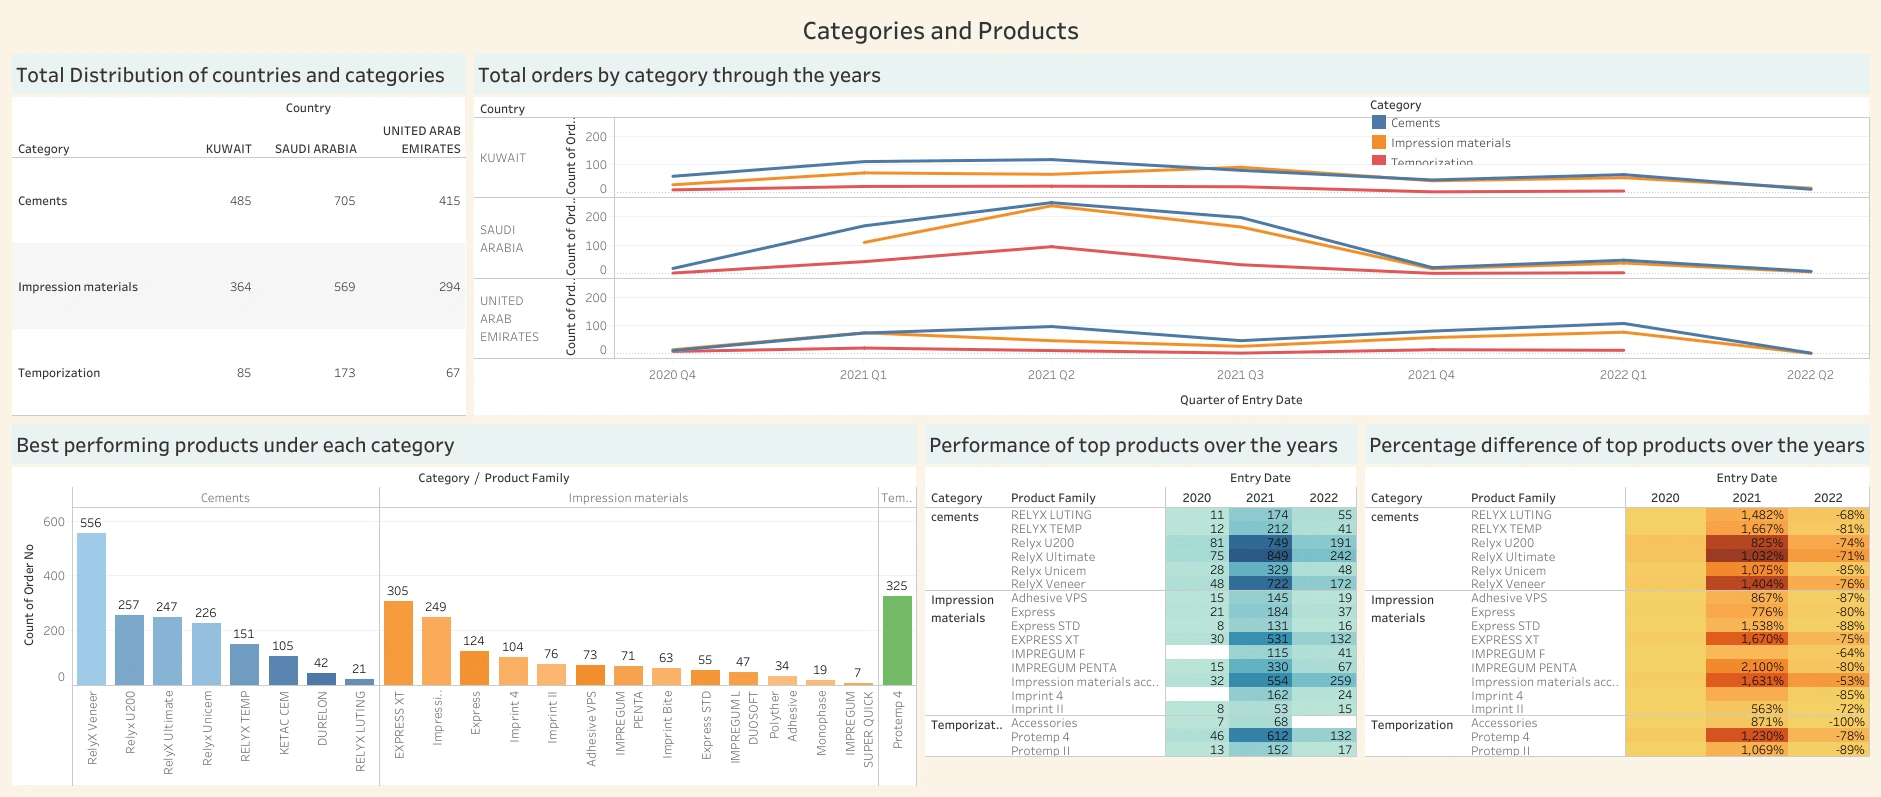The width and height of the screenshot is (1881, 797).
Task: Select the Impression materials legend label
Action: click(x=1450, y=143)
